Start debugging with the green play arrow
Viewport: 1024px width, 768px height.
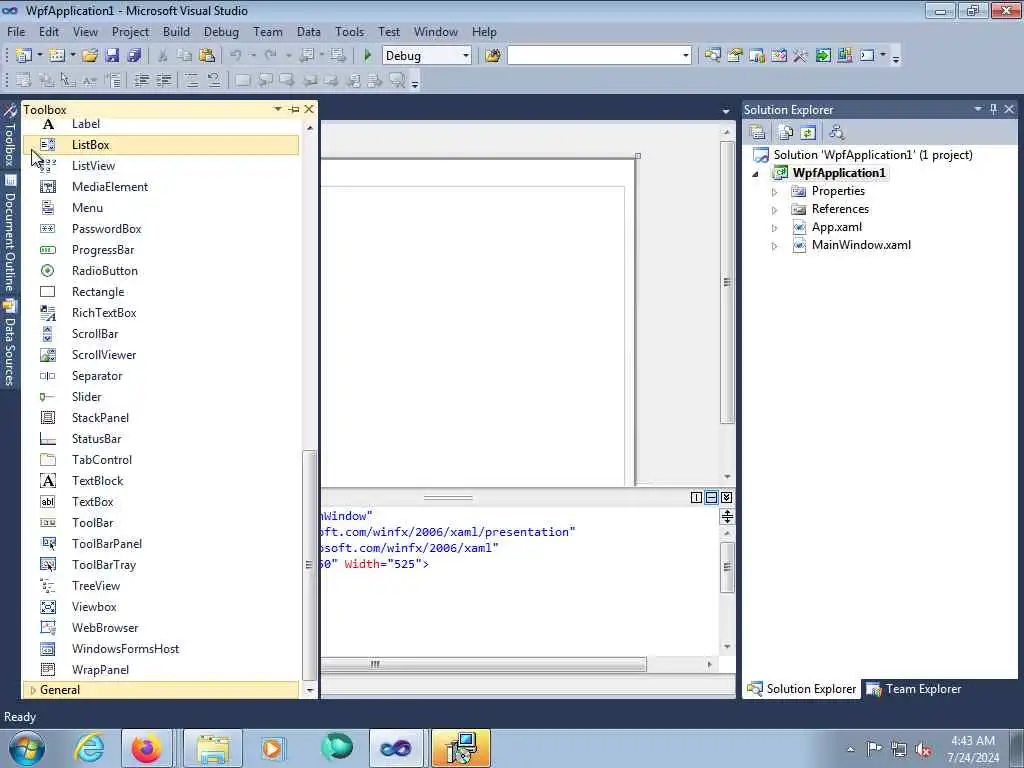(x=368, y=56)
